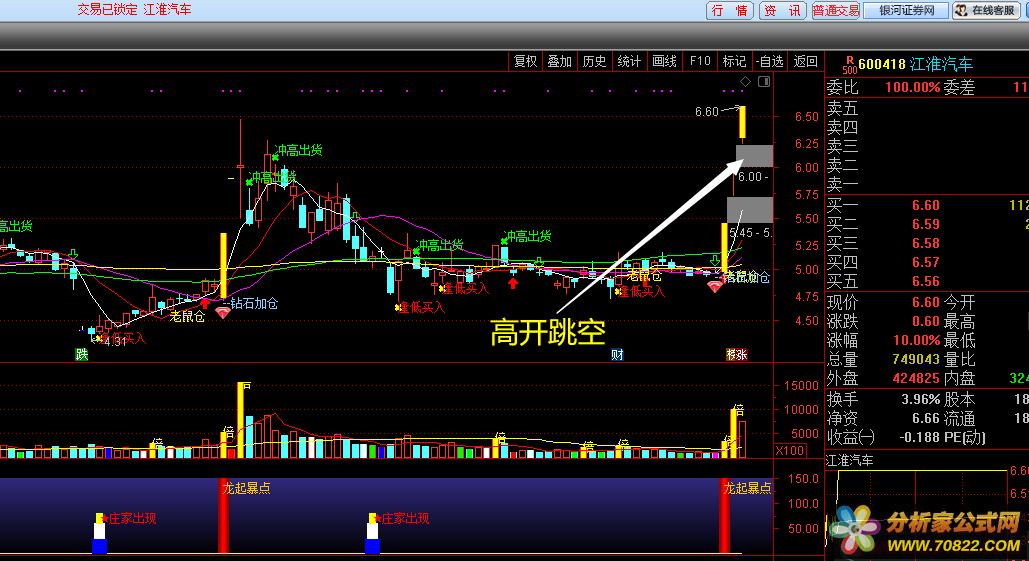Open the 行情 market quotes tab

(x=729, y=10)
